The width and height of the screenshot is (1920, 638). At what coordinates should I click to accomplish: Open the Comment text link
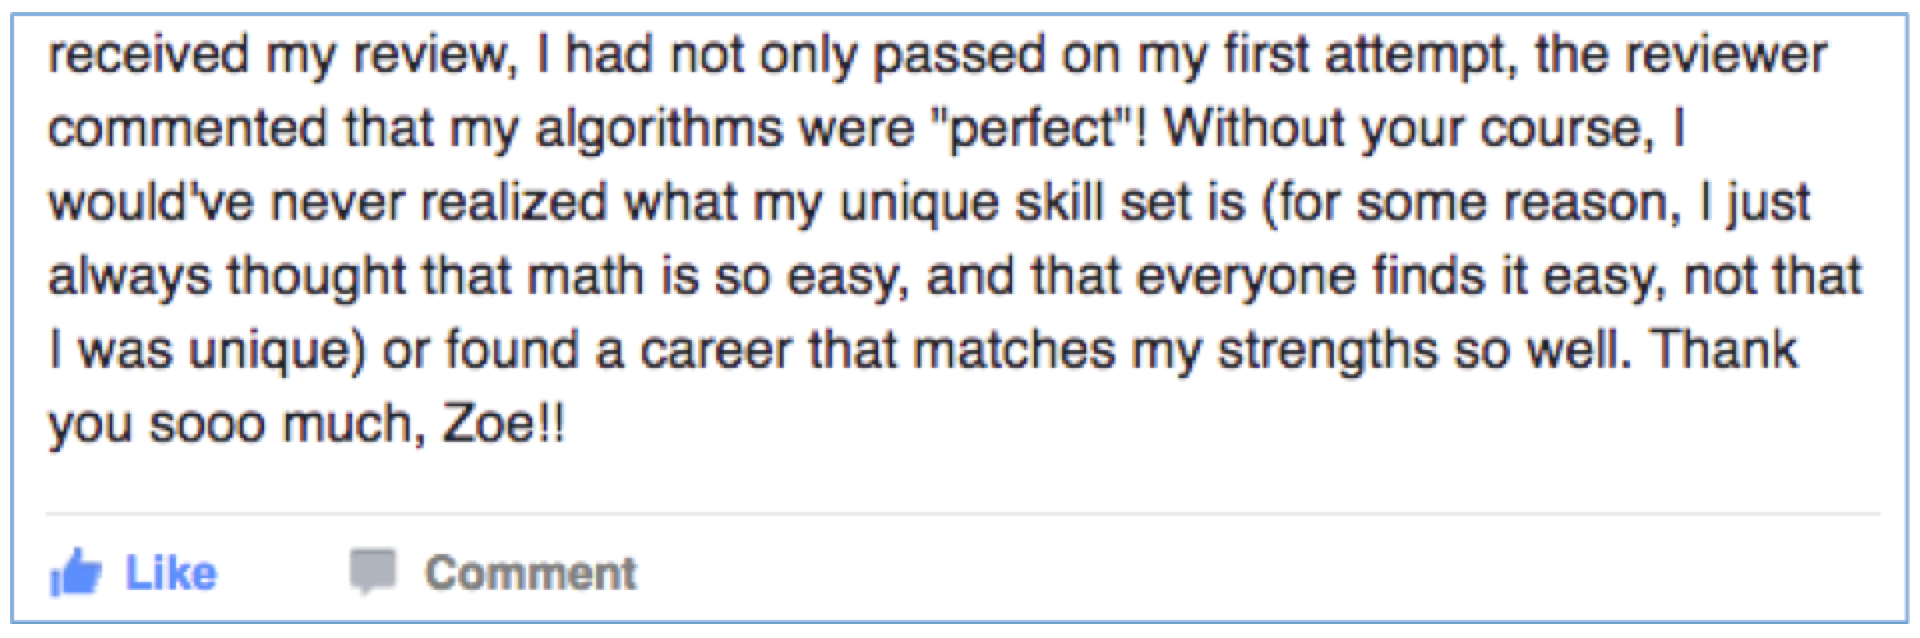click(530, 573)
